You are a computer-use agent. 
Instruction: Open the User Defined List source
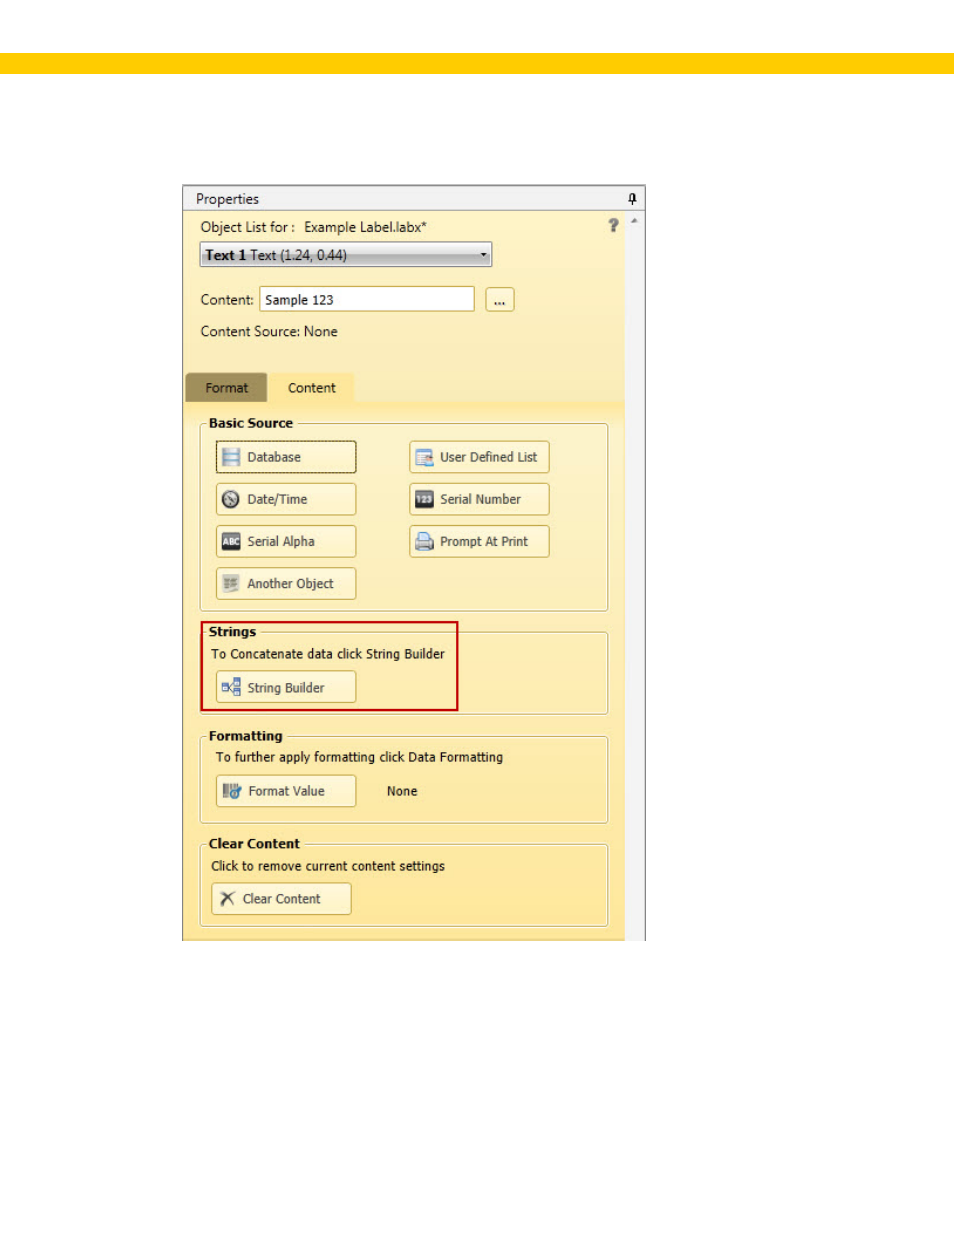(x=479, y=457)
